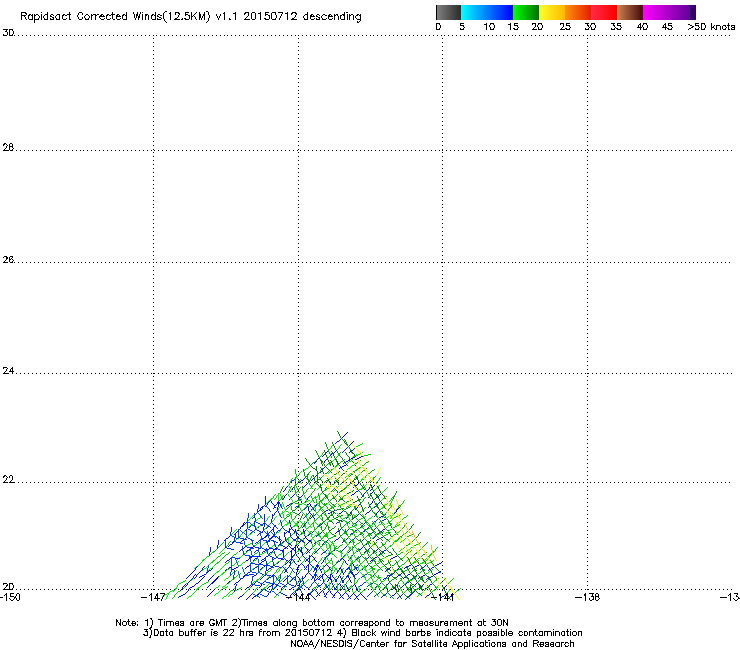Click latitude label '22' on the left axis
Viewport: 740px width, 650px height.
[x=8, y=480]
